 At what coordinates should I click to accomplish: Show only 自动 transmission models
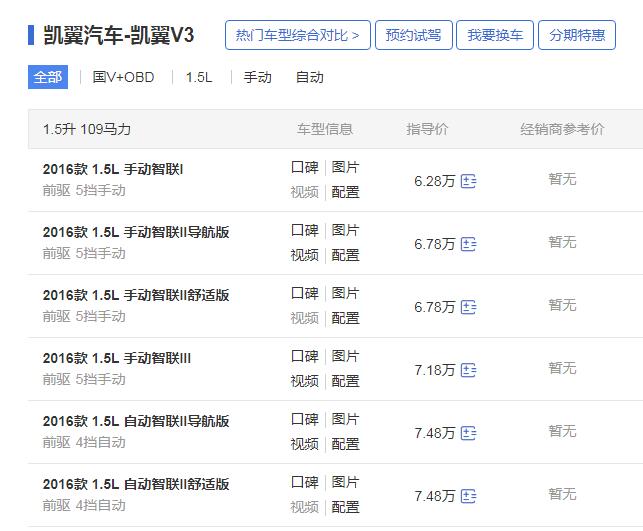pos(309,77)
